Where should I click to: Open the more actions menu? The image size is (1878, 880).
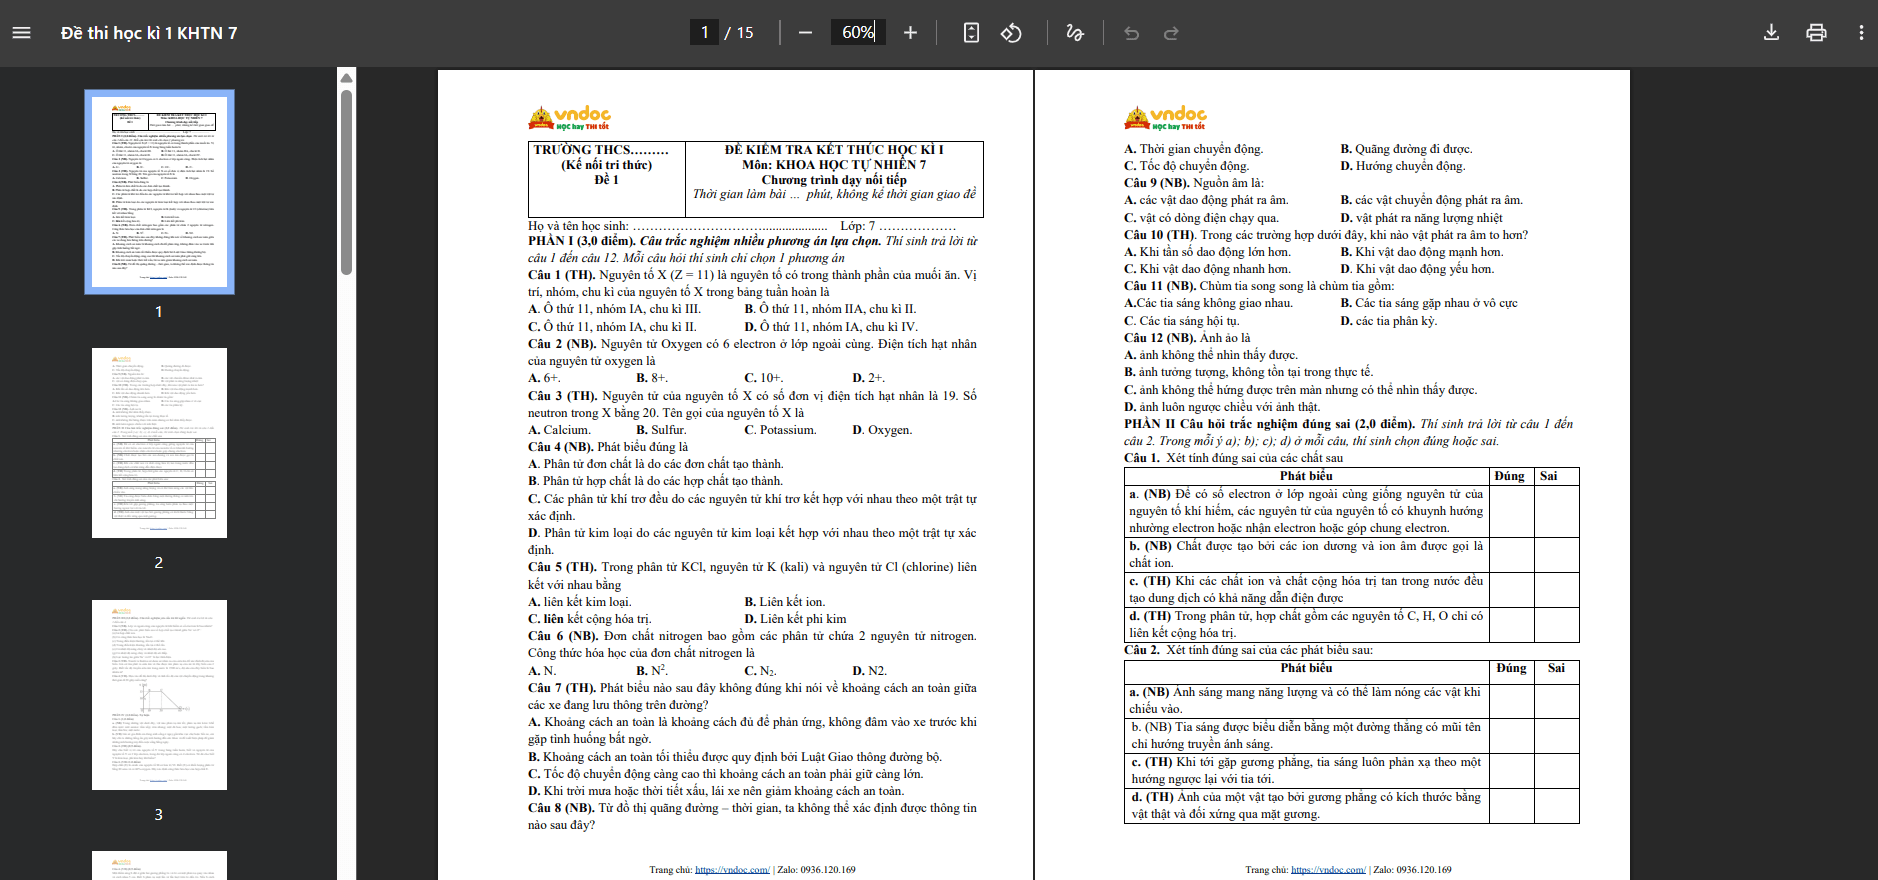pos(1861,33)
